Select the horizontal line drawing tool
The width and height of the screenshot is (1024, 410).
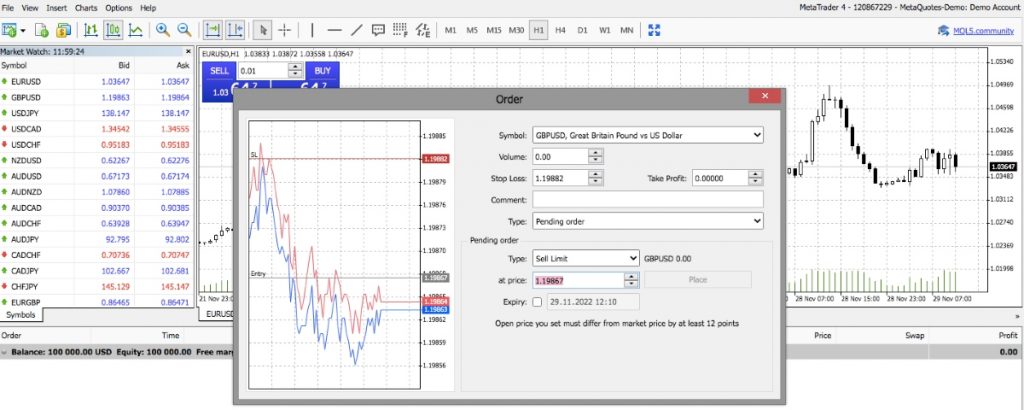334,30
